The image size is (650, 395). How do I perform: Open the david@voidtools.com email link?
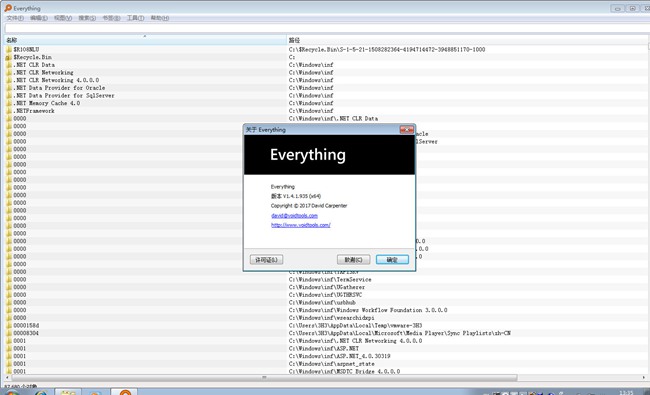[x=294, y=216]
